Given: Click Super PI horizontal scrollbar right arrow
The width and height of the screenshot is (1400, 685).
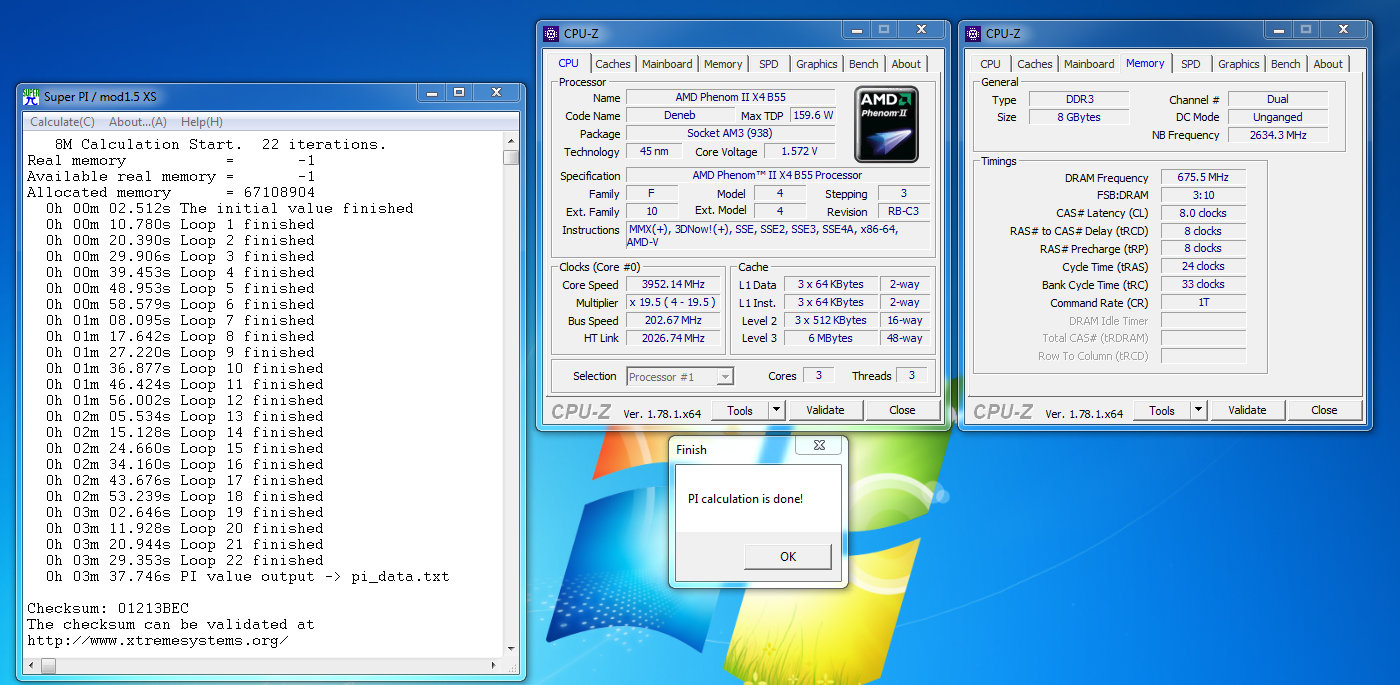Looking at the screenshot, I should point(494,665).
